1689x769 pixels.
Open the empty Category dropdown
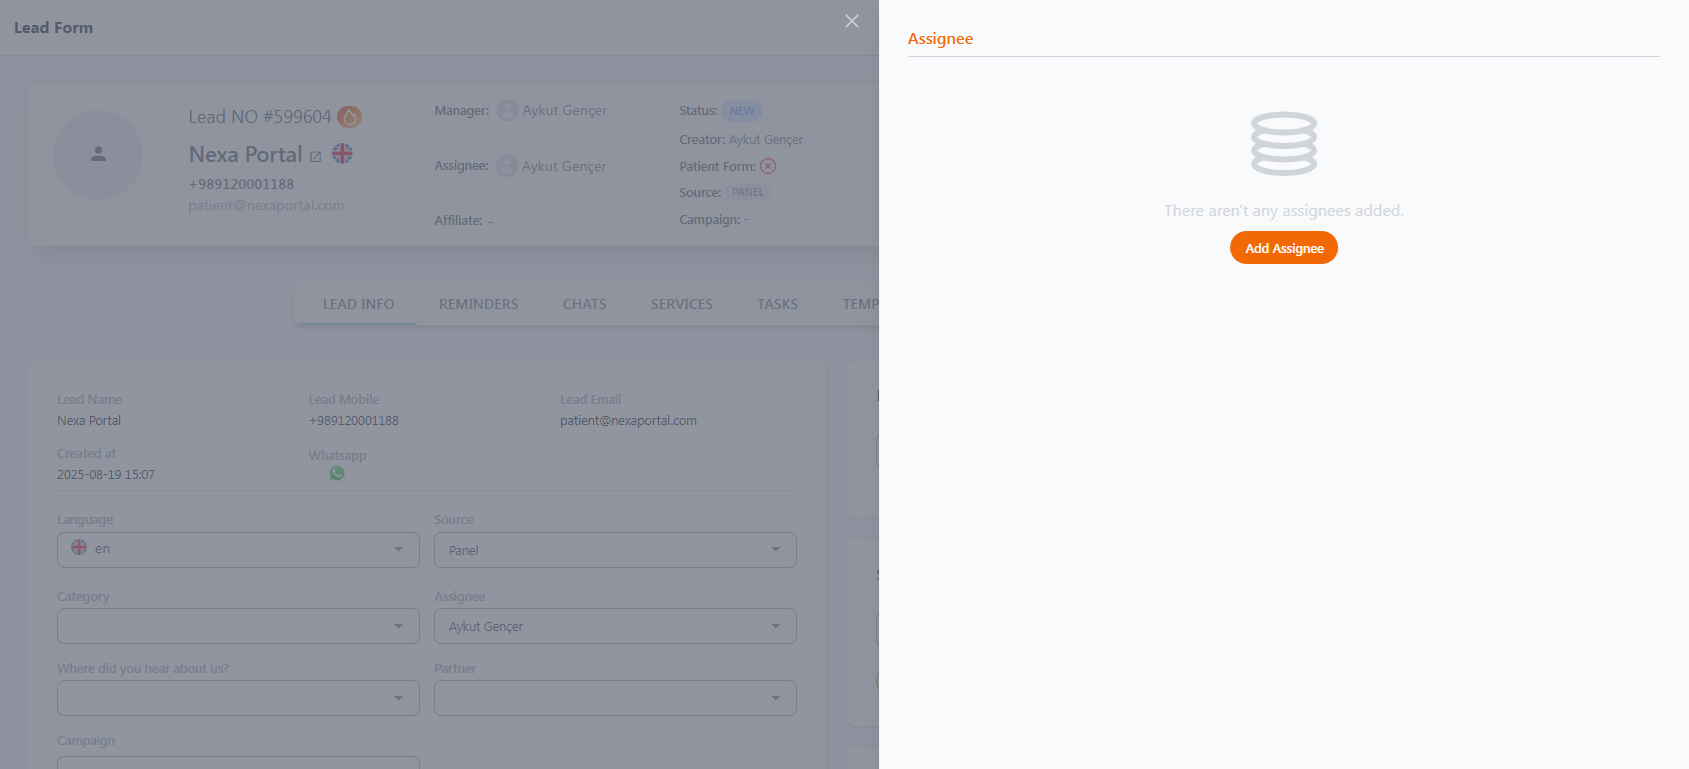point(238,626)
